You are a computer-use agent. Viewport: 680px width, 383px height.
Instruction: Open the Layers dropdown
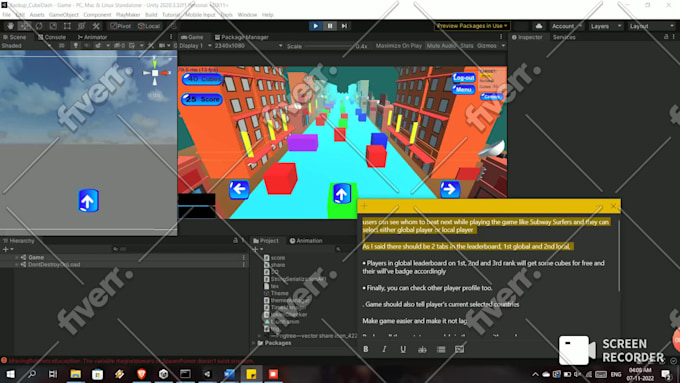606,26
